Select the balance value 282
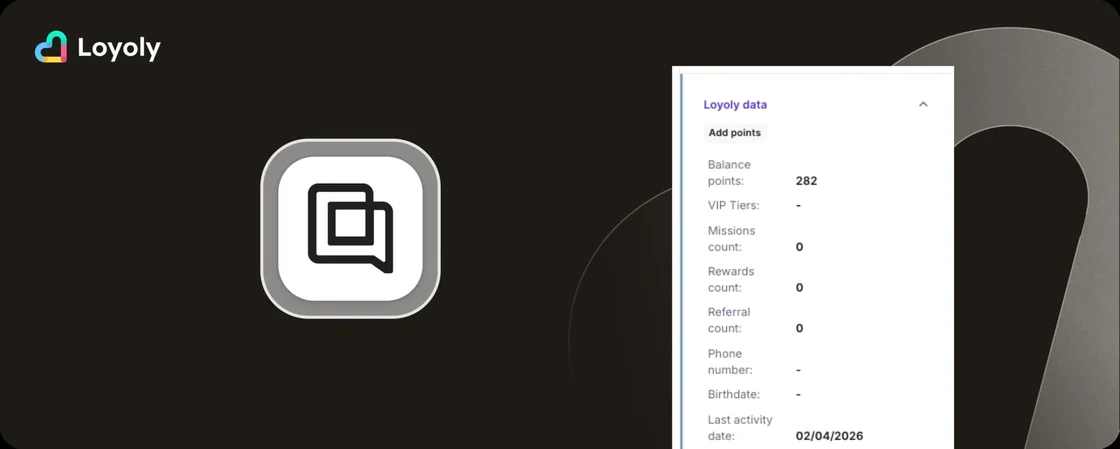 [x=806, y=181]
